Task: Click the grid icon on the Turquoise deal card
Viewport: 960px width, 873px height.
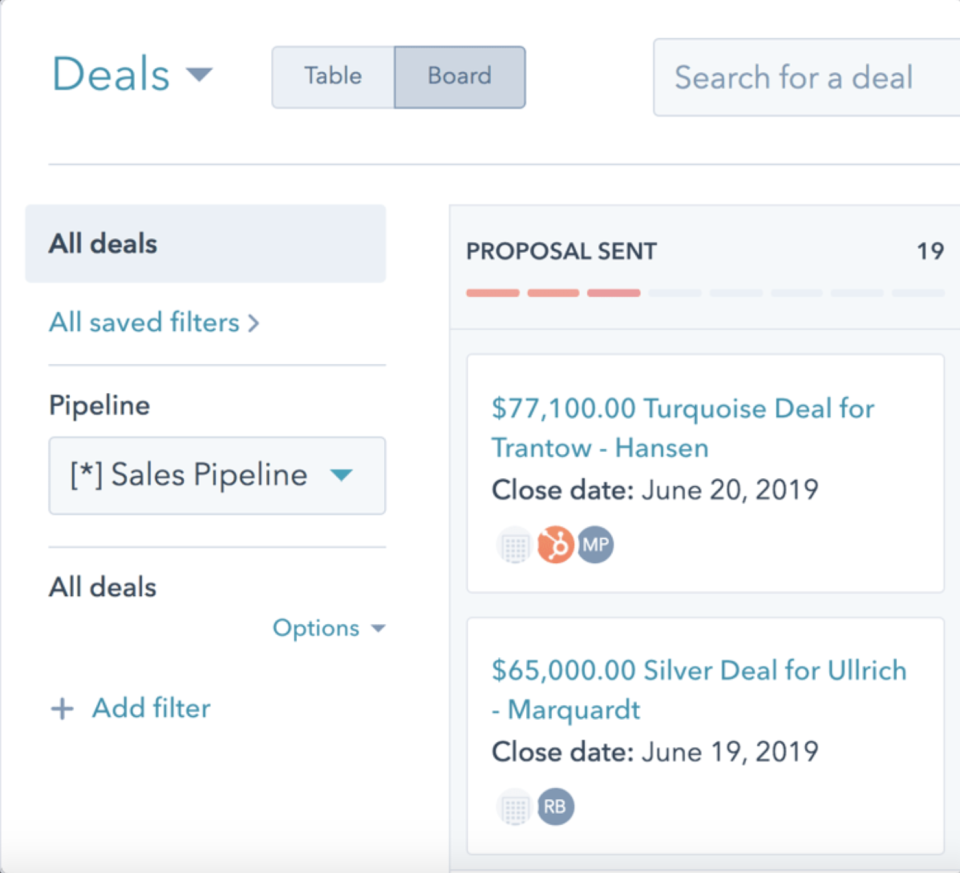Action: pyautogui.click(x=515, y=545)
